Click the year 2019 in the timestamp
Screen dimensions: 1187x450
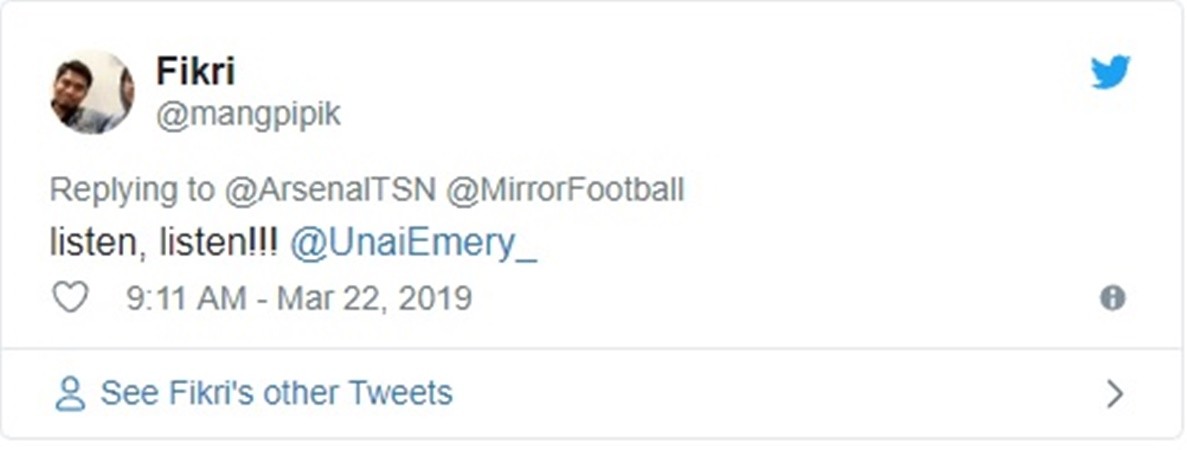point(434,298)
